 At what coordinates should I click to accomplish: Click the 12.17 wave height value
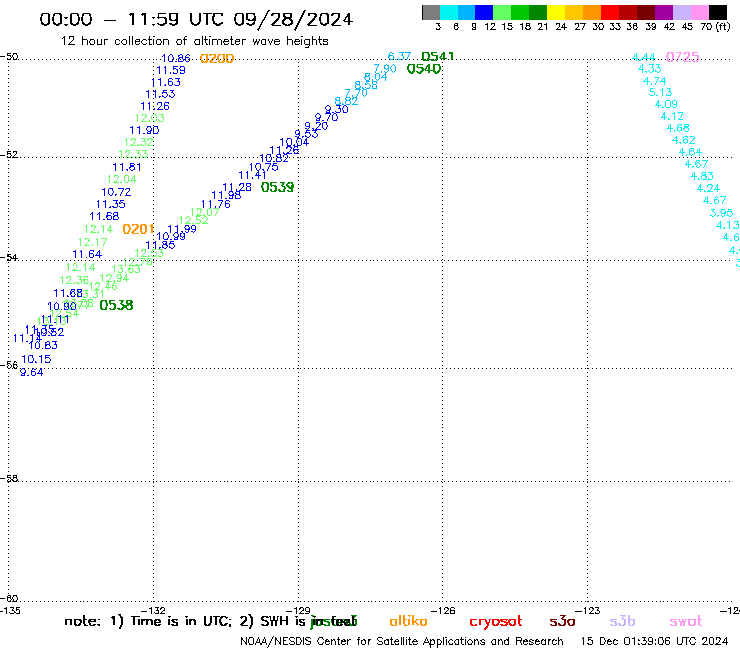tap(92, 242)
